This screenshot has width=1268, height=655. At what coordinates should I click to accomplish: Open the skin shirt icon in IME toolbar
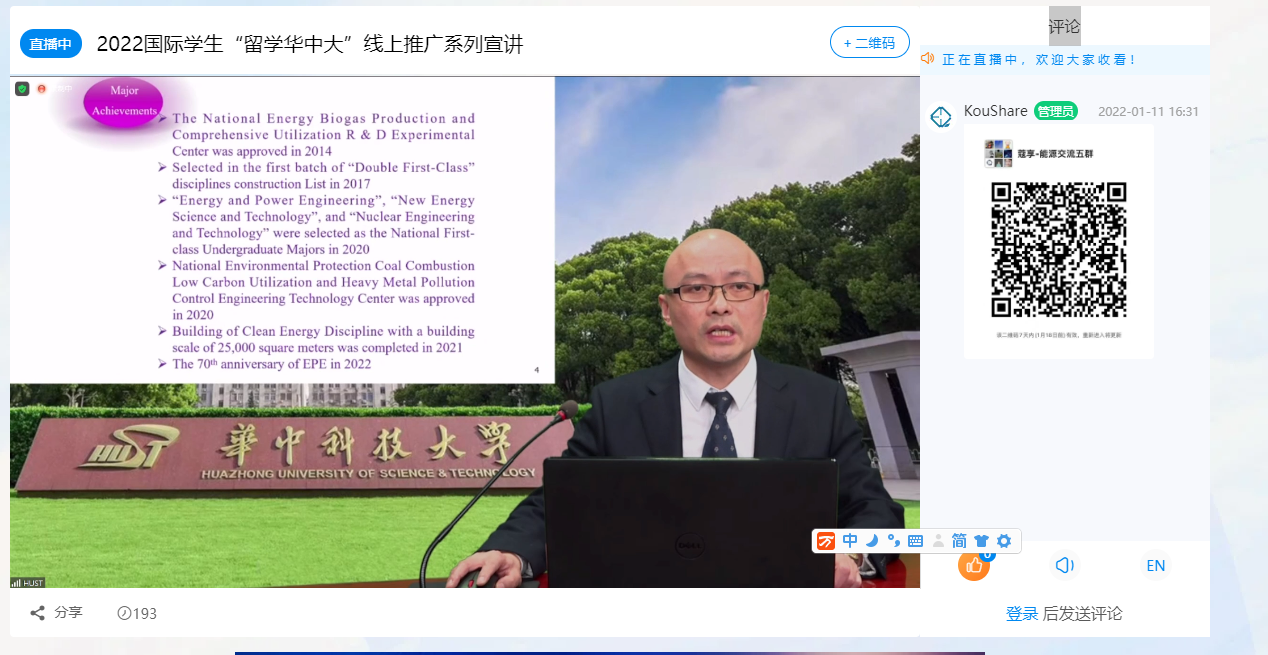tap(981, 541)
